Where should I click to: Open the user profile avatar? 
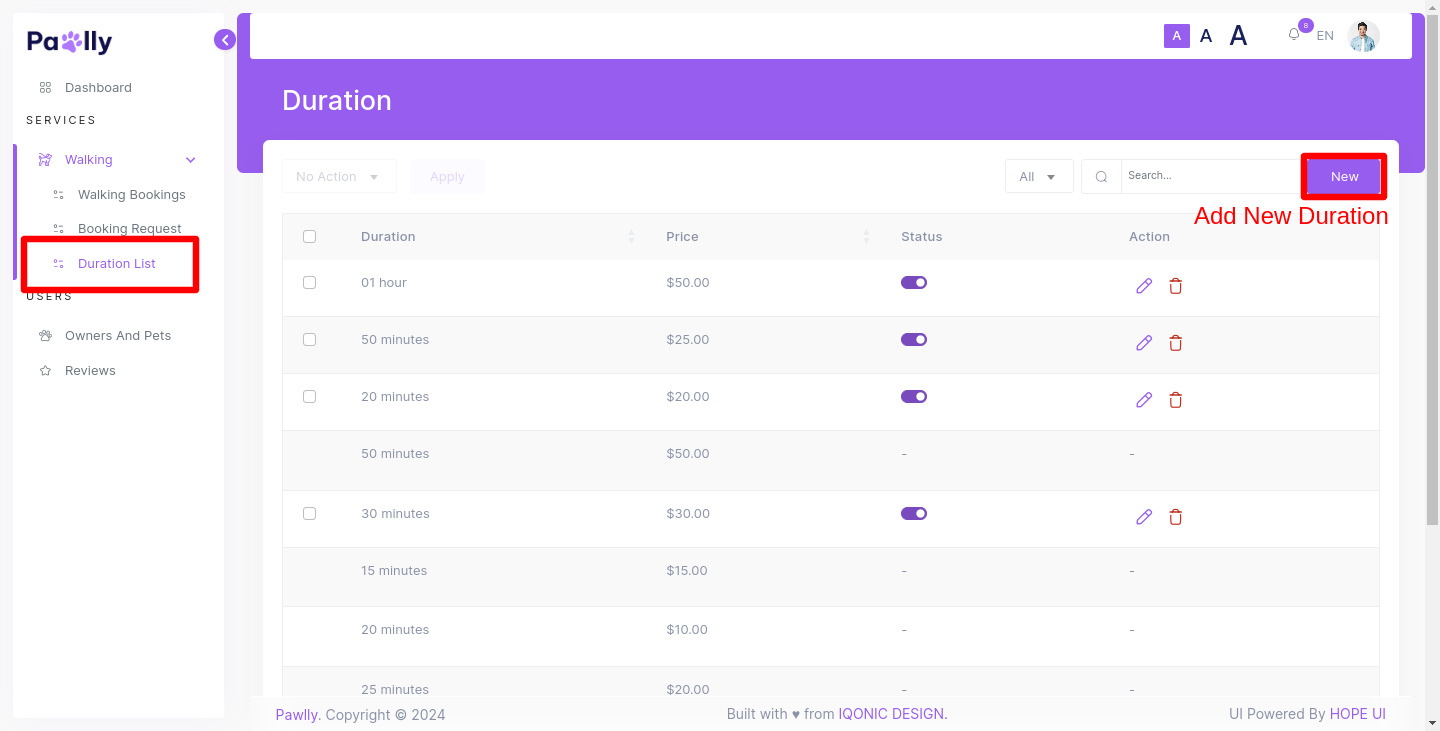(1363, 36)
